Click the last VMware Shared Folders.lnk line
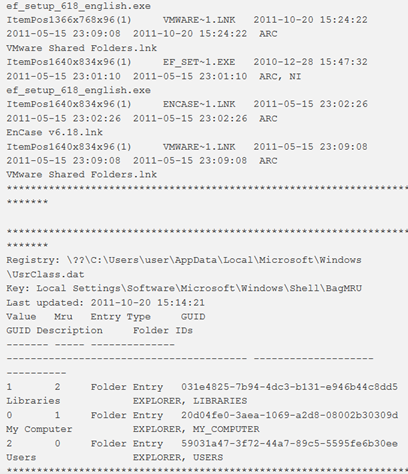408x474 pixels. pos(81,175)
